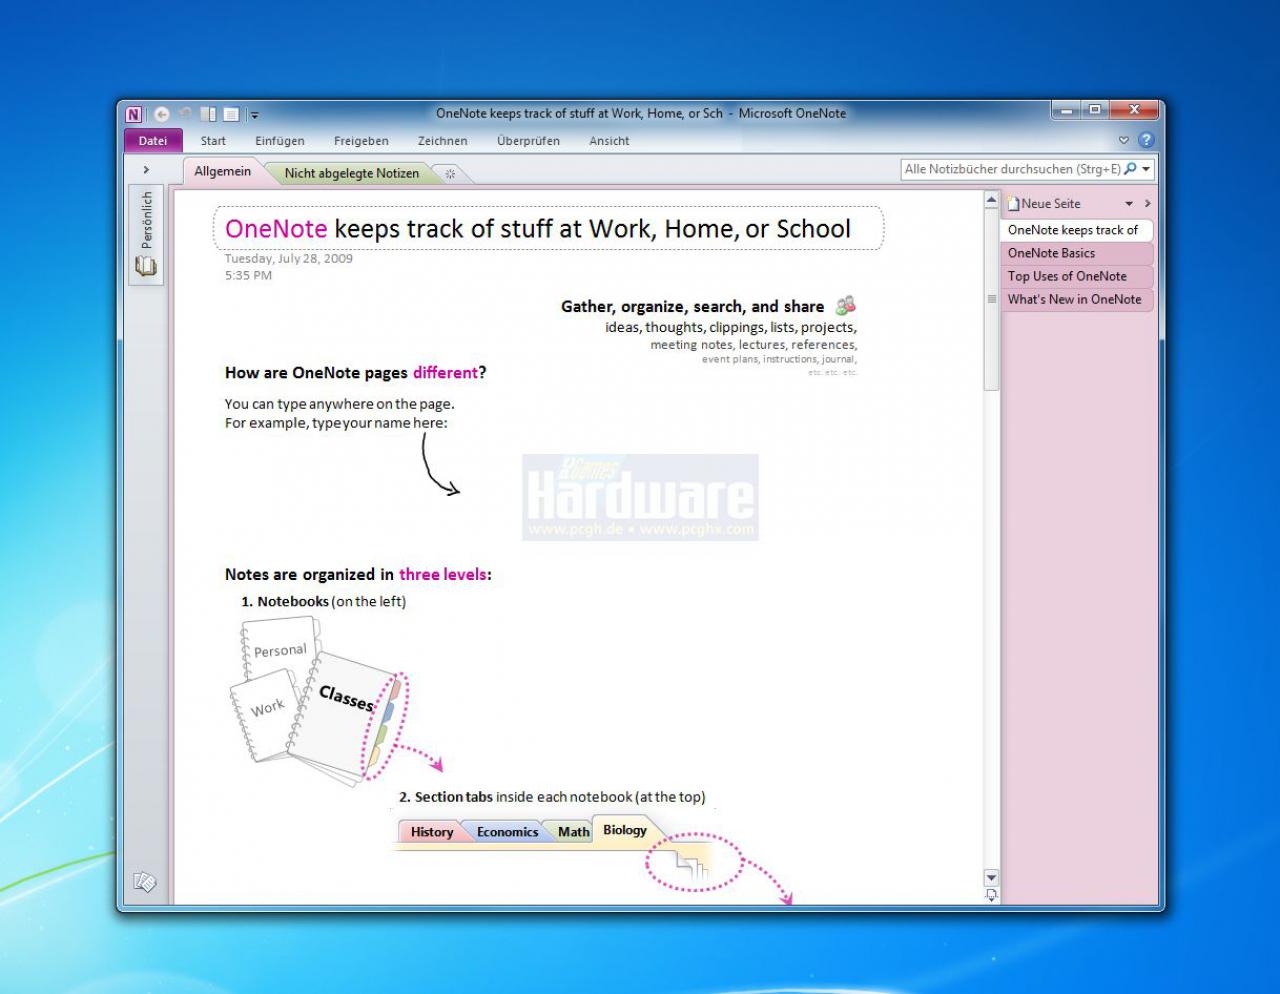
Task: Open the OneNote Basics page
Action: (x=1076, y=253)
